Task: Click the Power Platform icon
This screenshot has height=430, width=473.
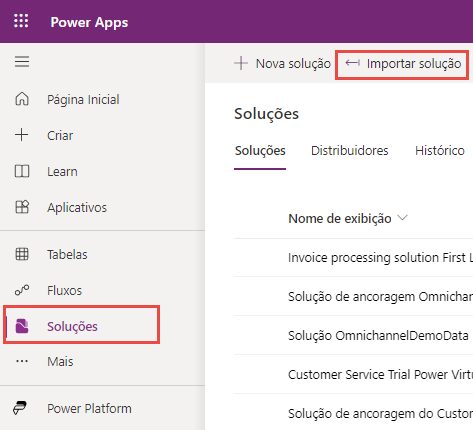Action: (20, 408)
